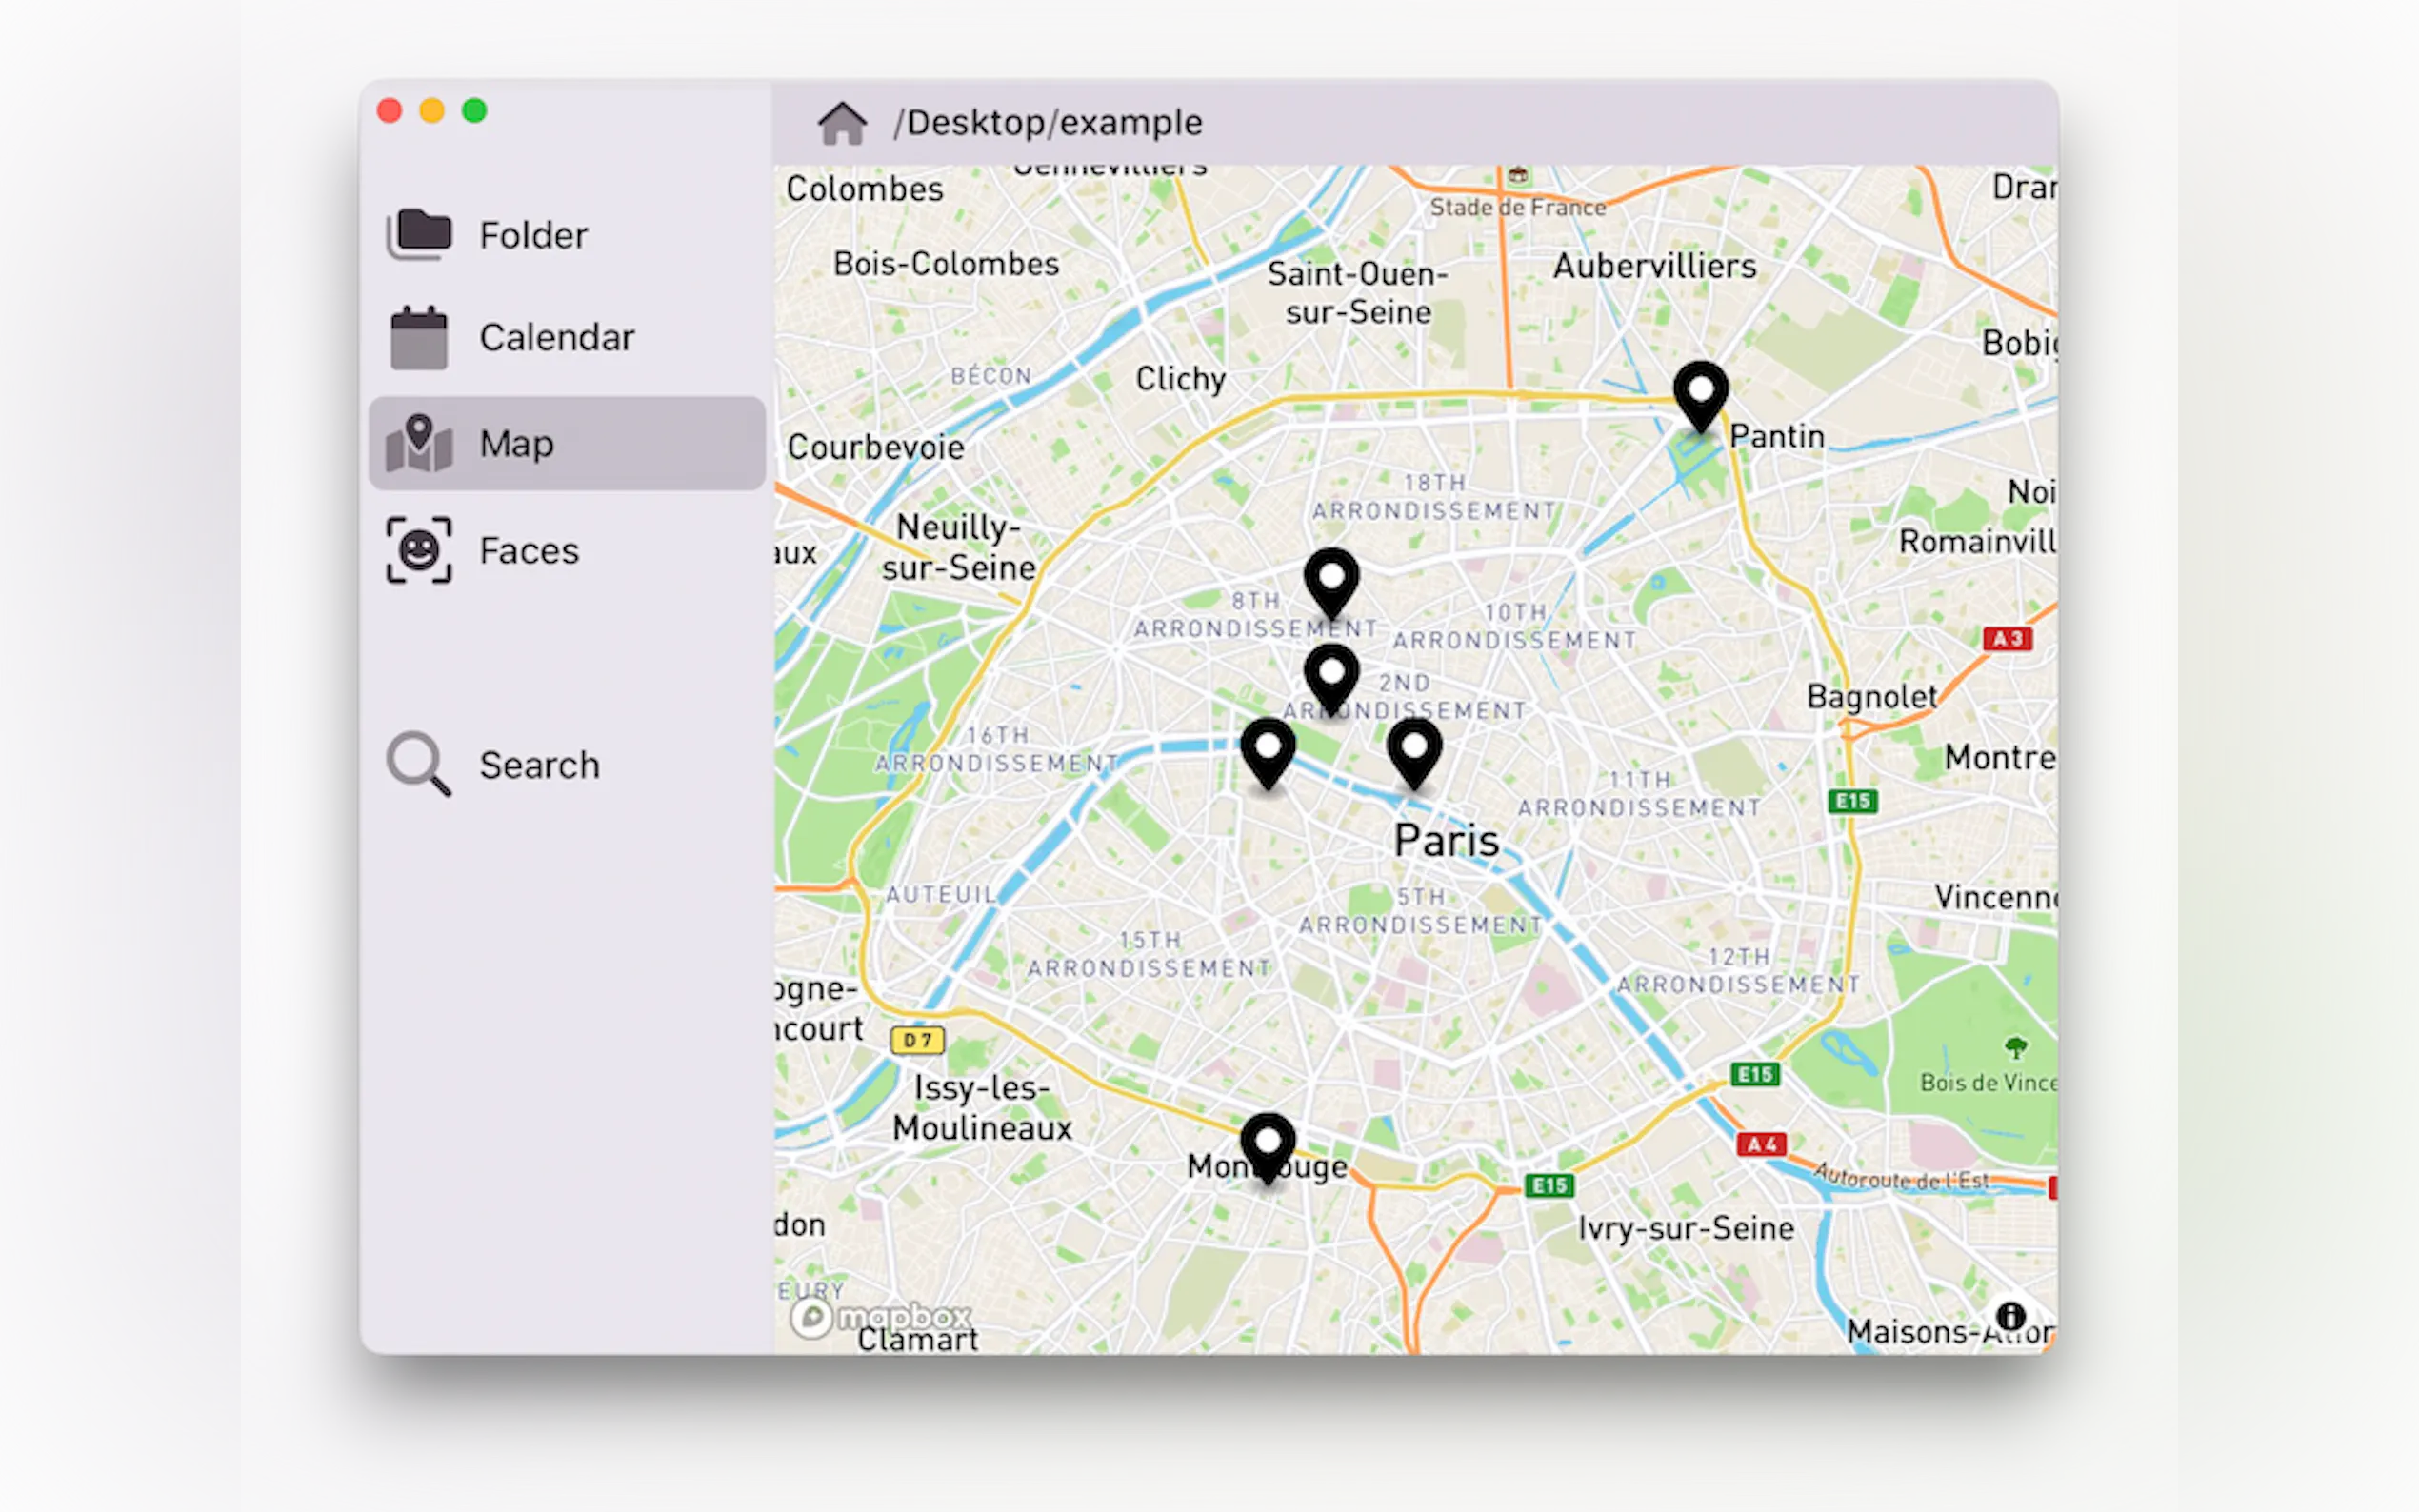
Task: Click the A4 highway shield
Action: (x=1761, y=1144)
